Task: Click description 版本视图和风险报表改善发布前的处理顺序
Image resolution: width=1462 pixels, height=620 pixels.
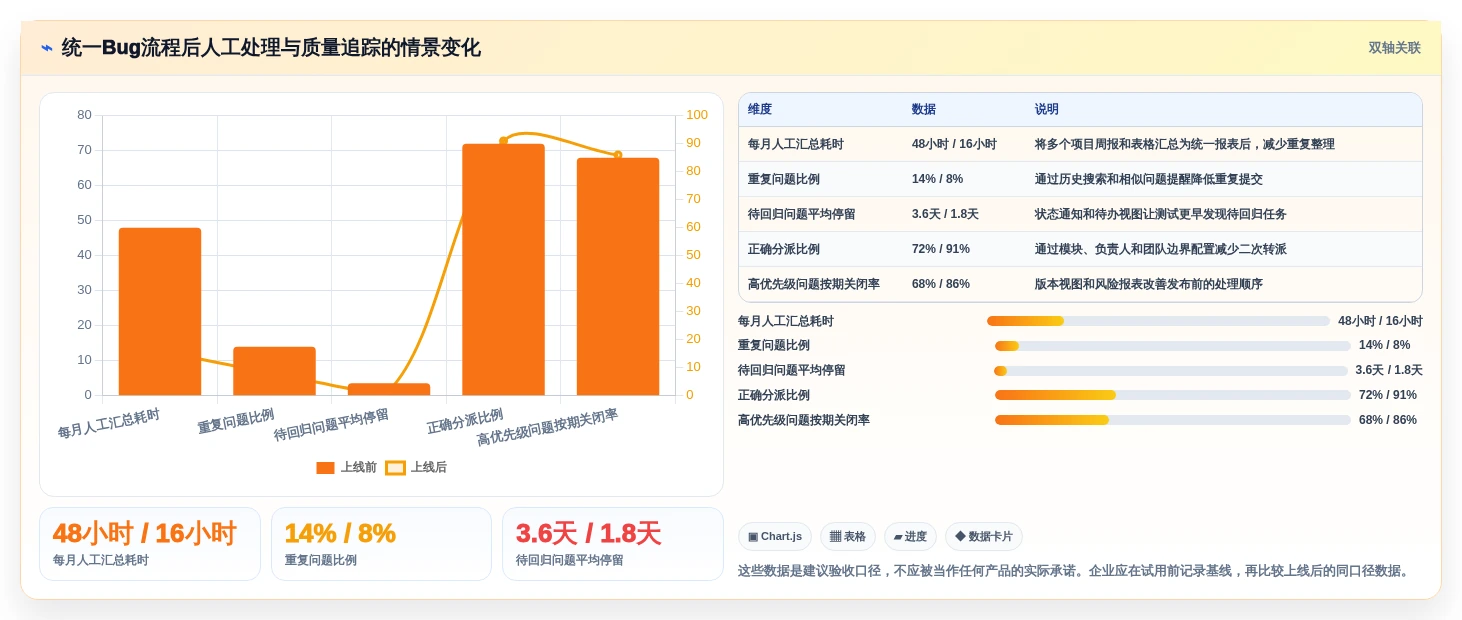Action: [x=1148, y=284]
